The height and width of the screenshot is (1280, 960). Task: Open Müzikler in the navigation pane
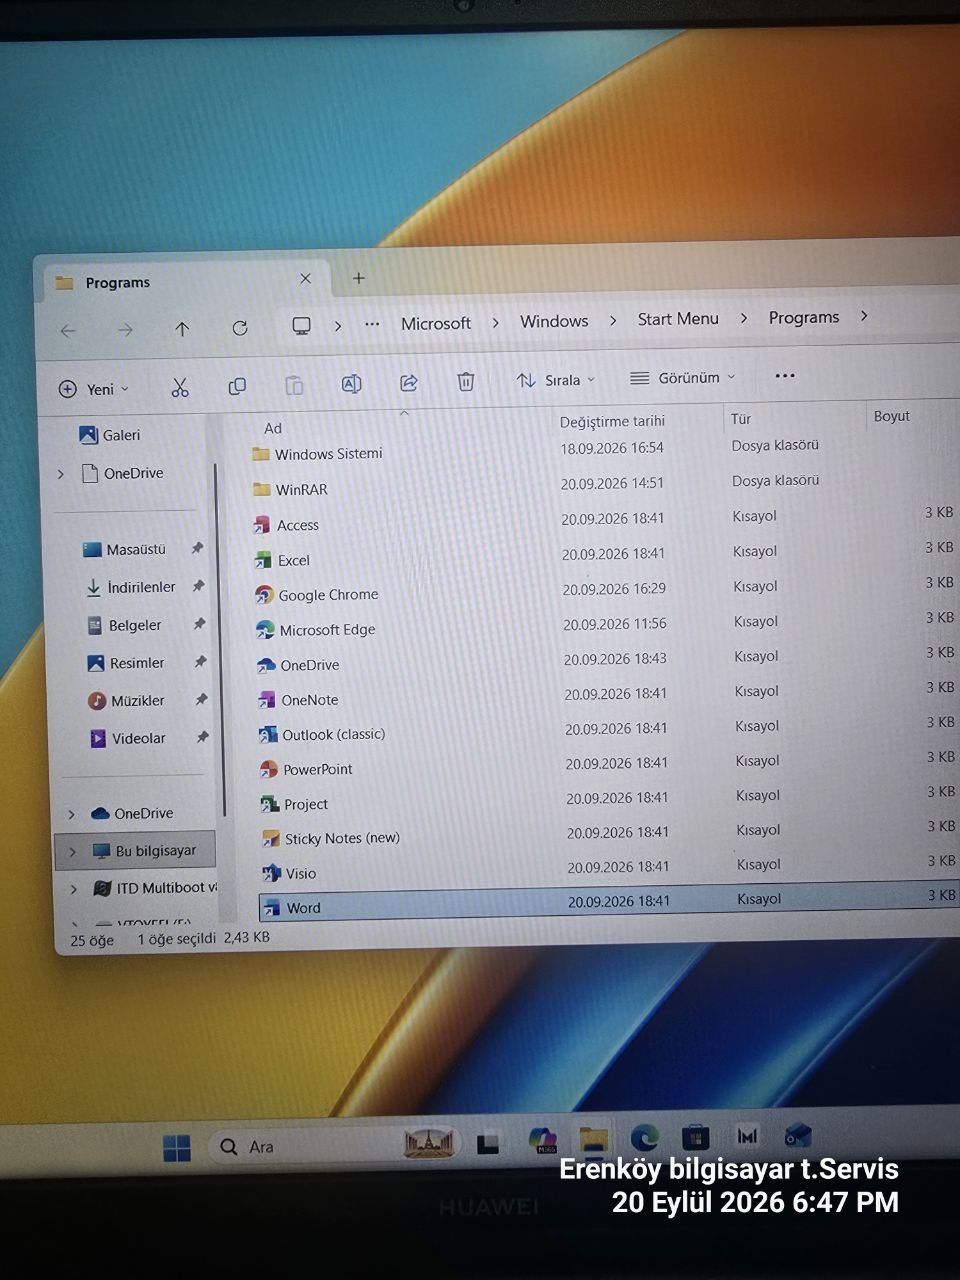click(x=126, y=701)
